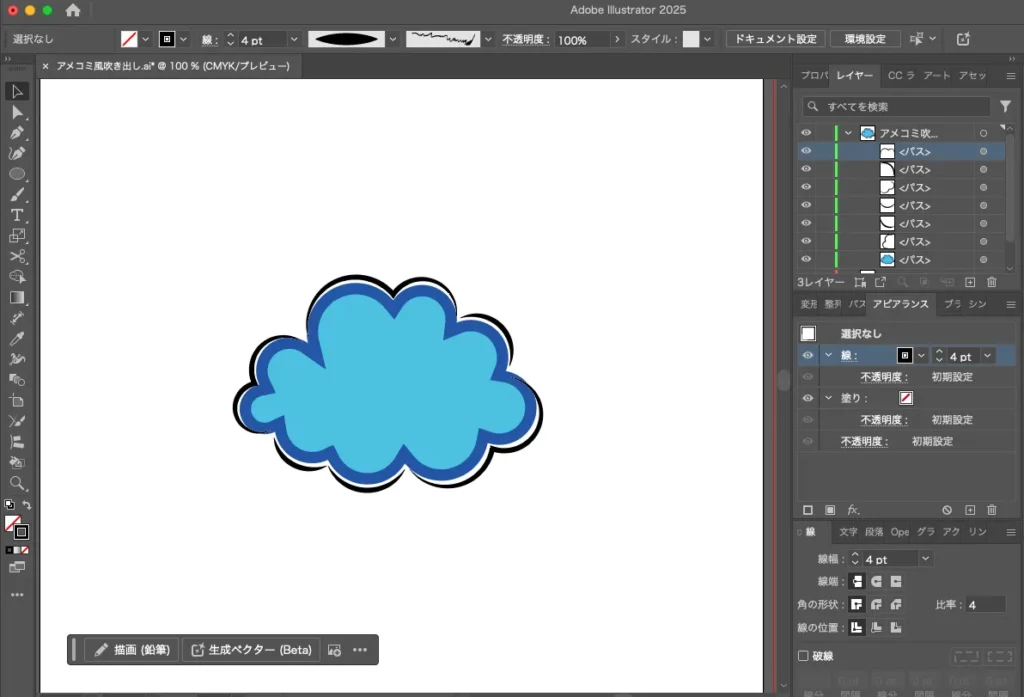This screenshot has height=697, width=1024.
Task: Click the 生成ベクター (Beta) button
Action: tap(250, 649)
